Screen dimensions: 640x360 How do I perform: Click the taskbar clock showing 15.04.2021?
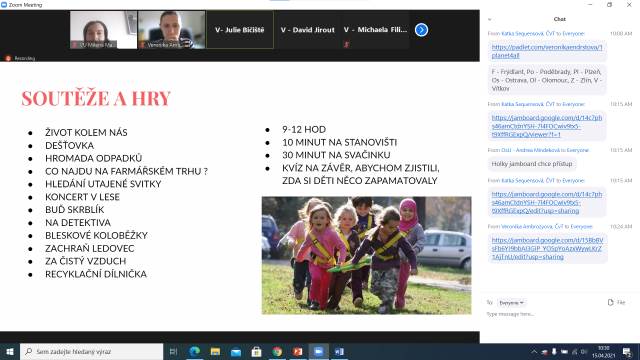(x=604, y=351)
